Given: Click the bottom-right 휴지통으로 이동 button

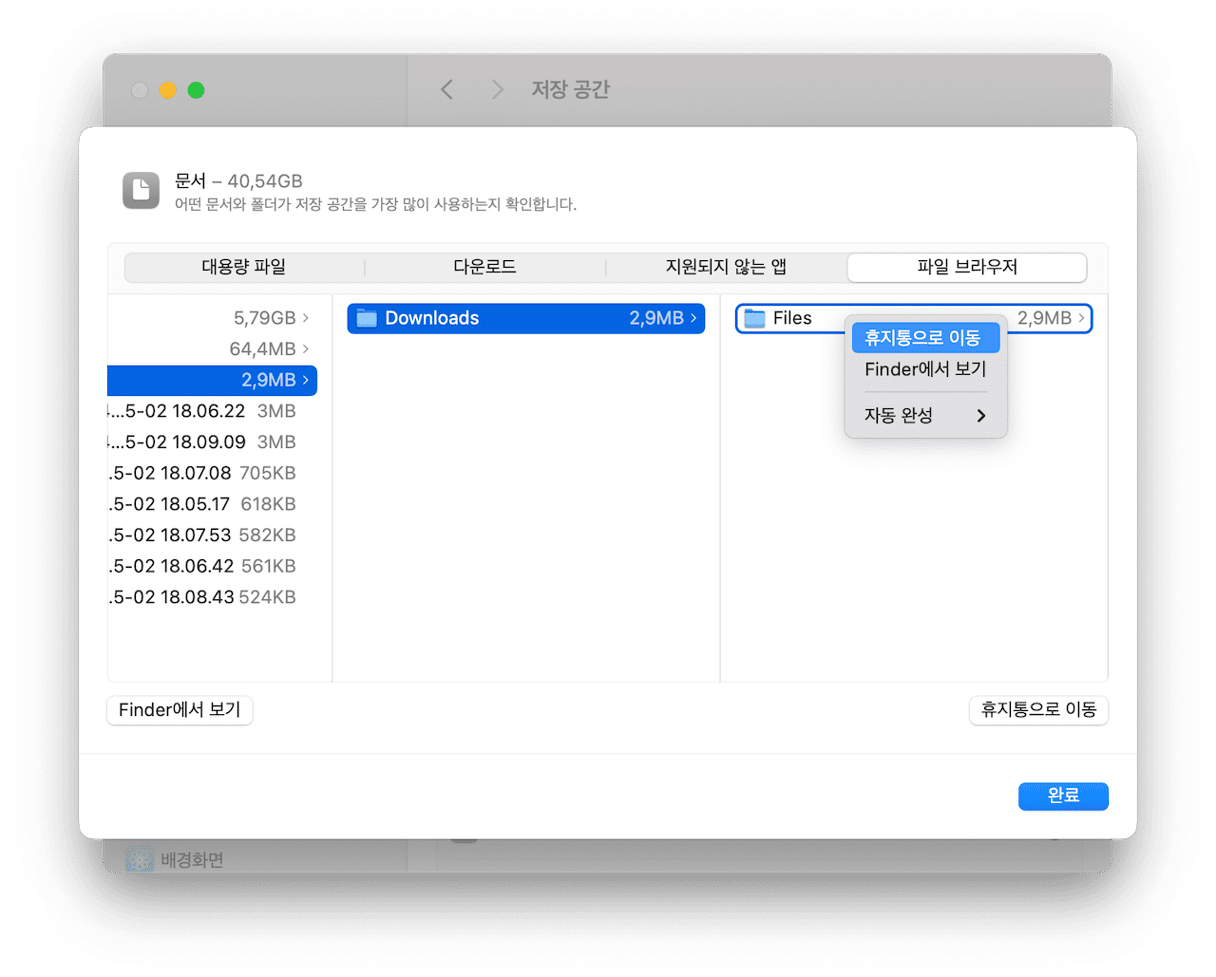Looking at the screenshot, I should coord(1038,710).
